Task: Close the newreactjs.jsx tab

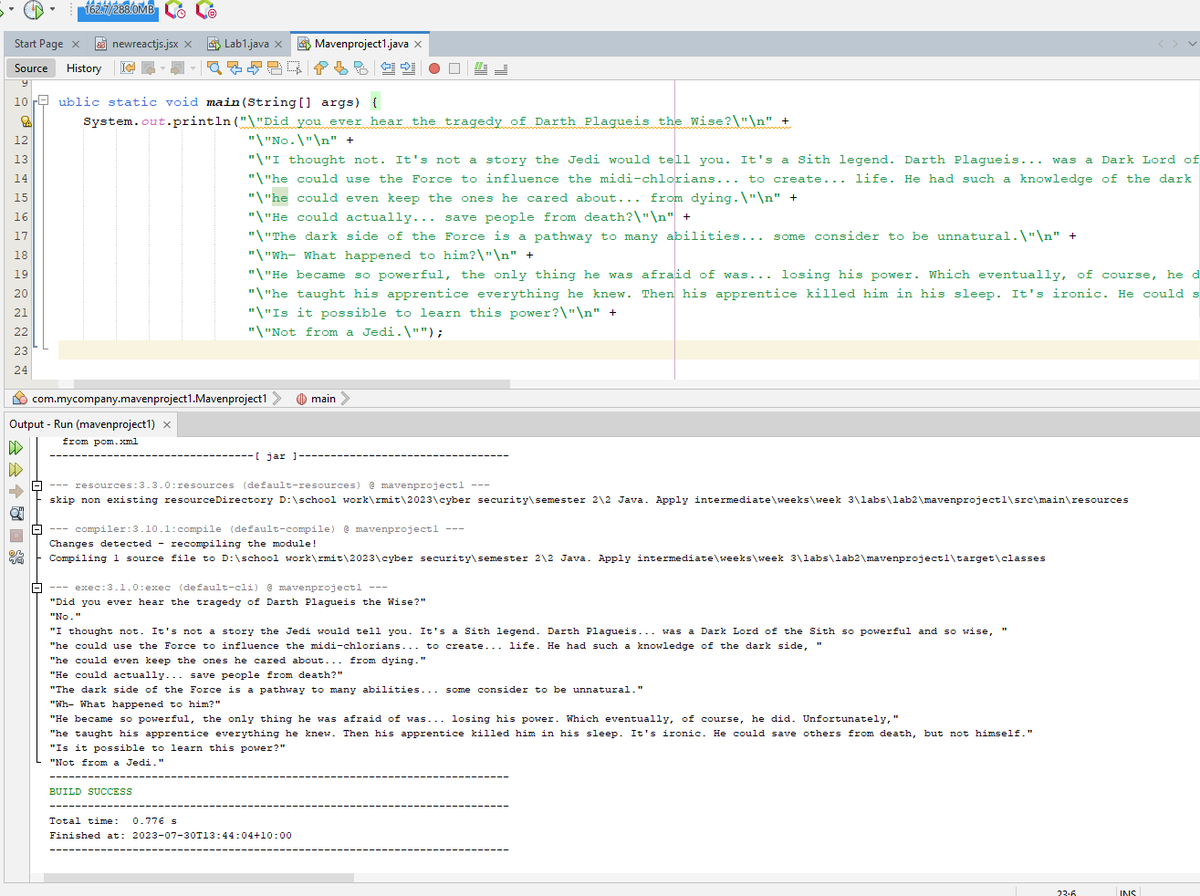Action: pyautogui.click(x=189, y=45)
